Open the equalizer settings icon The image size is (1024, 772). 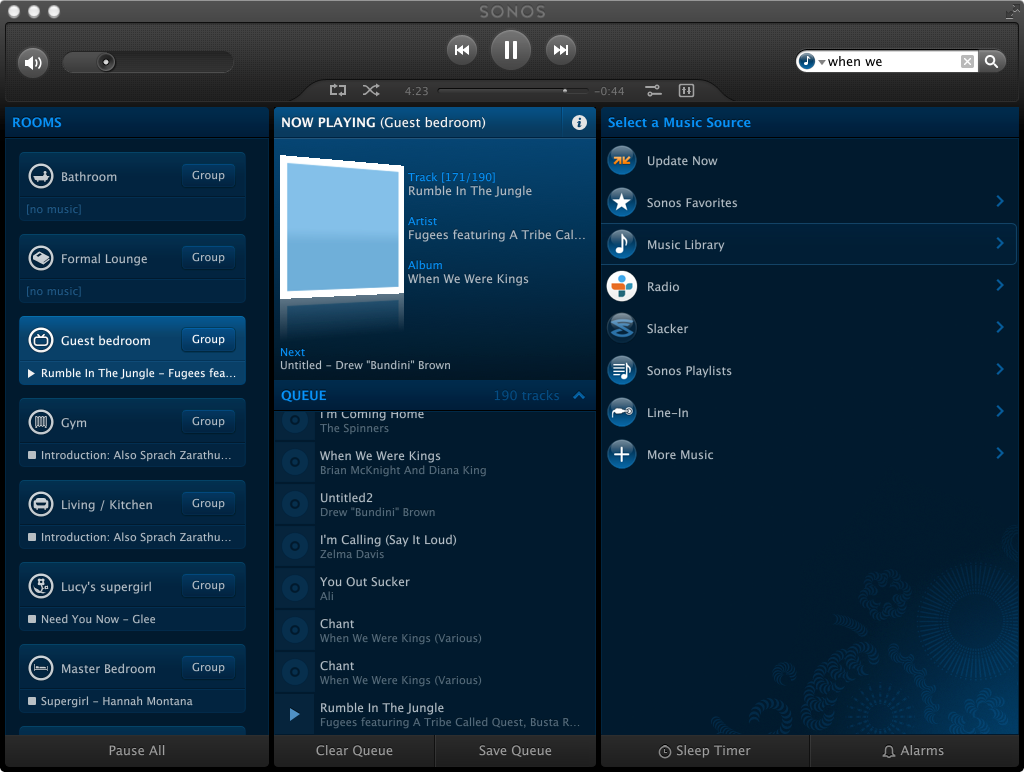[x=686, y=90]
